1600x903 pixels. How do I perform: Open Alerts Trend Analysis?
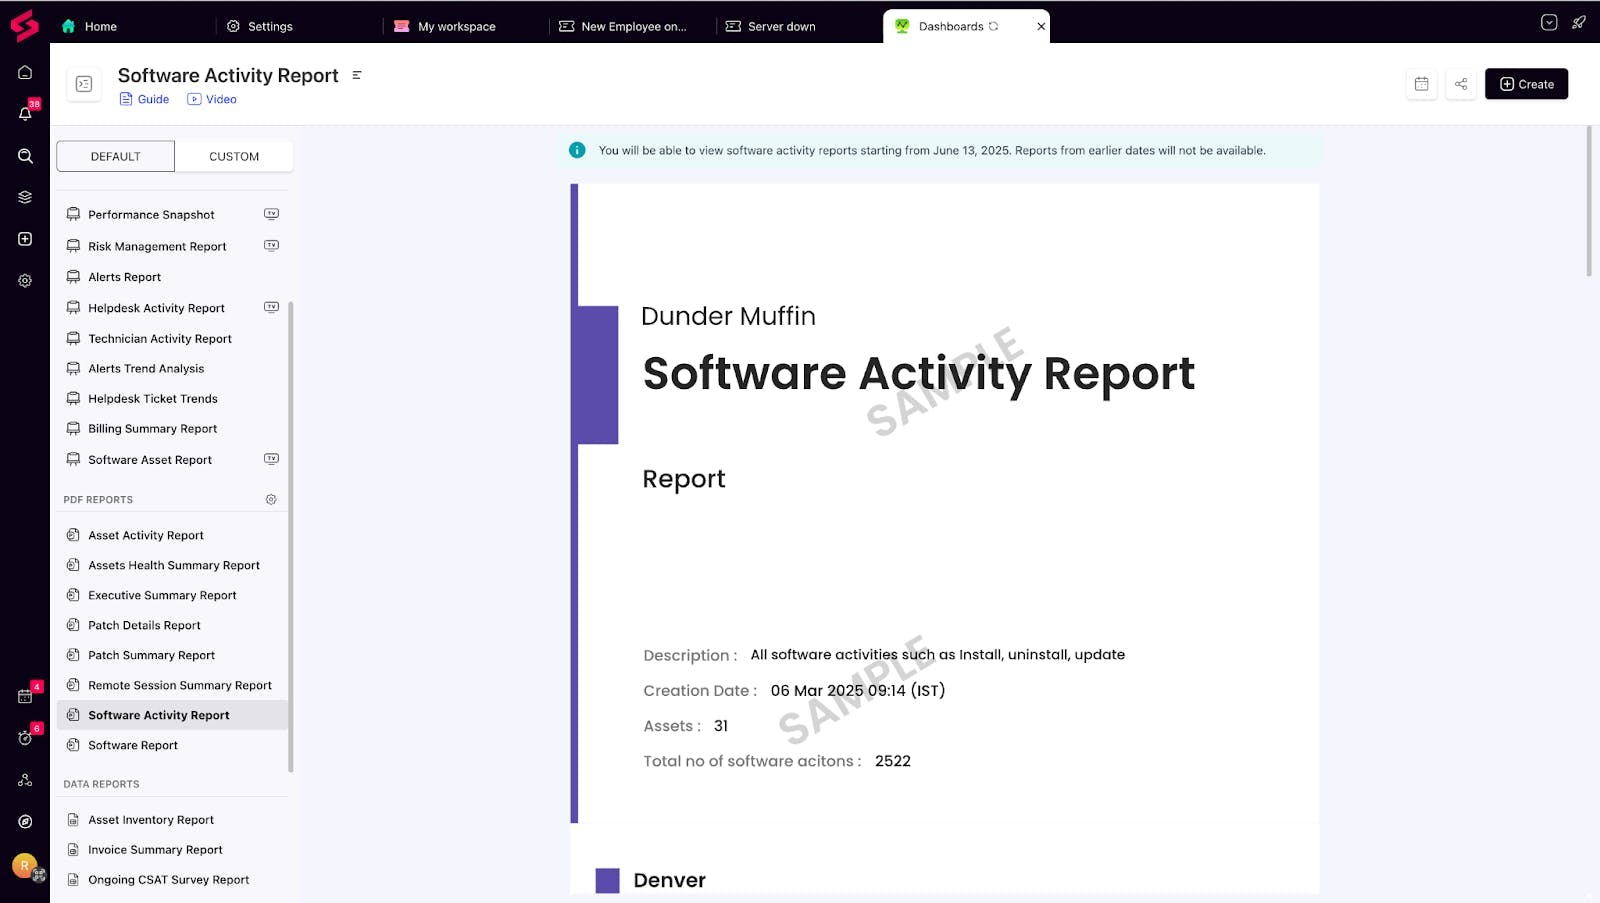pos(146,369)
